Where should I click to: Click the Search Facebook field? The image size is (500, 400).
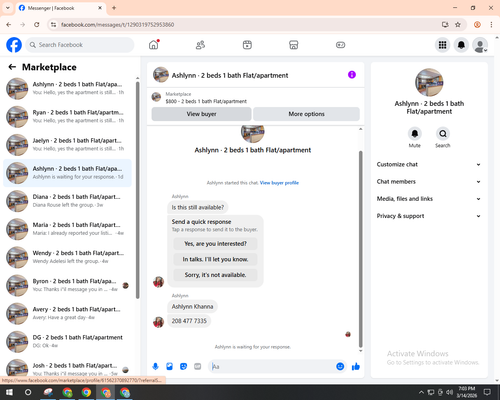coord(80,45)
